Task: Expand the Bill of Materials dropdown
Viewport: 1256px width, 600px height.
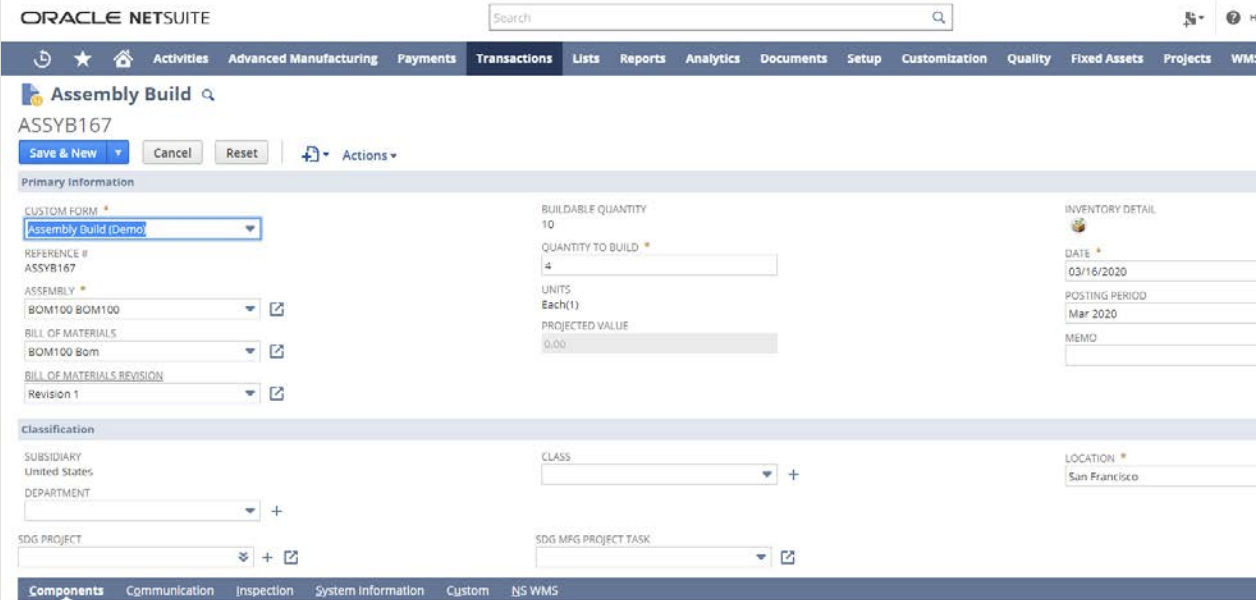Action: tap(251, 351)
